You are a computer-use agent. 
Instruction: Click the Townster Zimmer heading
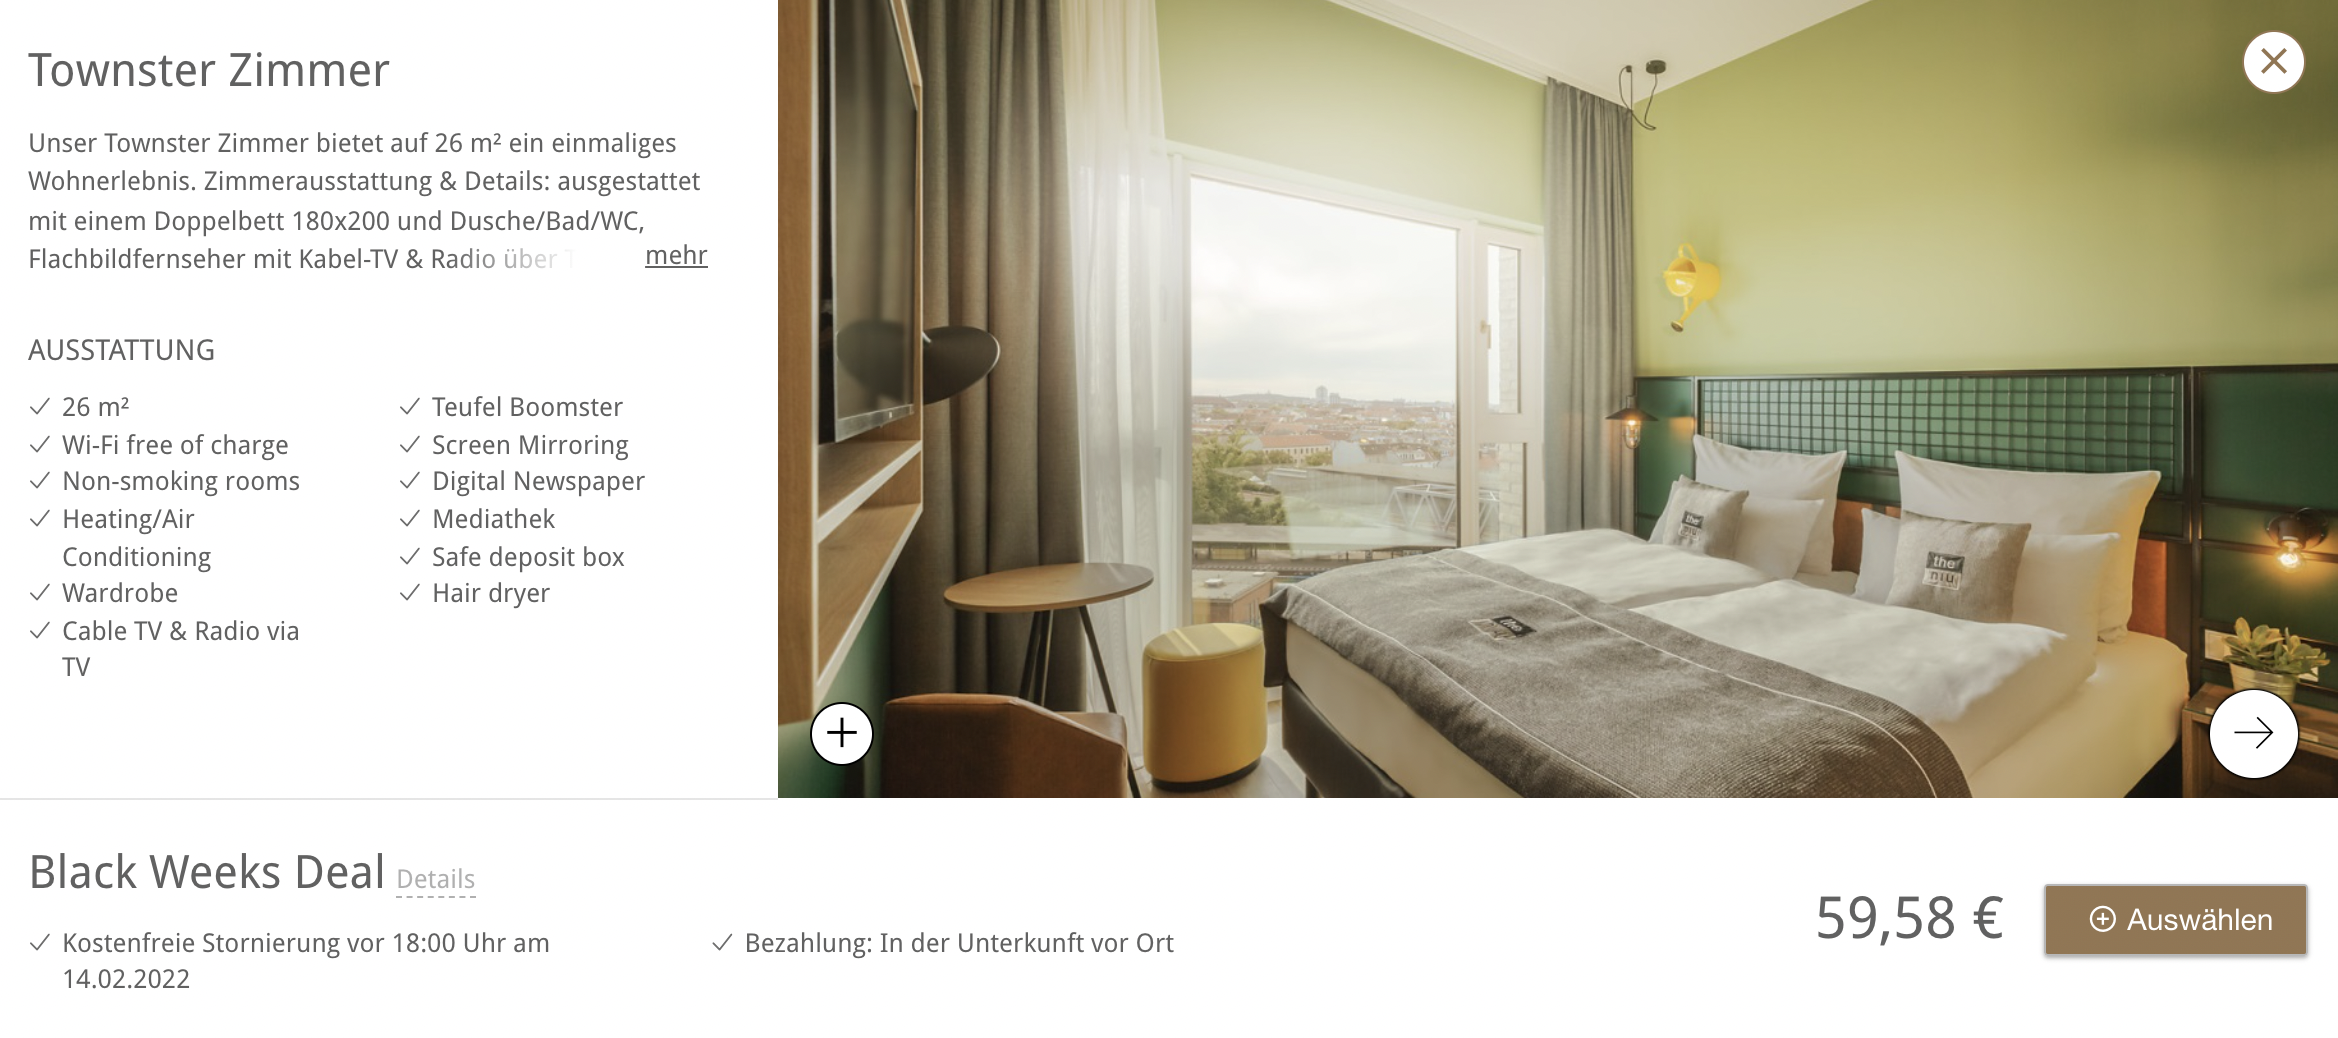[x=208, y=70]
